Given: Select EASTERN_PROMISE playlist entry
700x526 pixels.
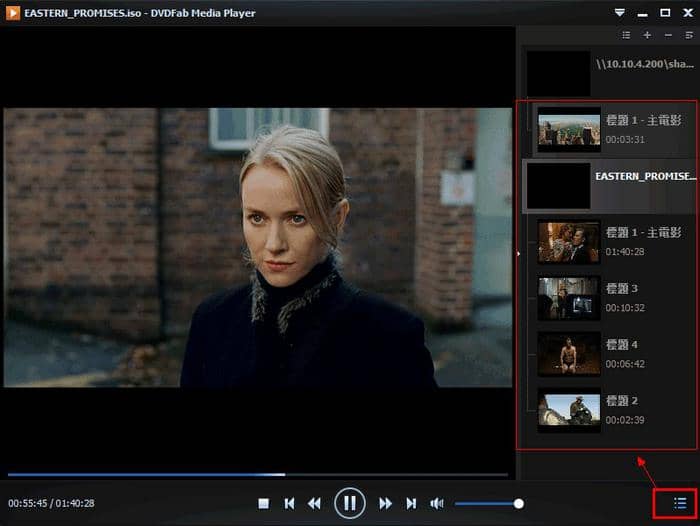Looking at the screenshot, I should [610, 186].
